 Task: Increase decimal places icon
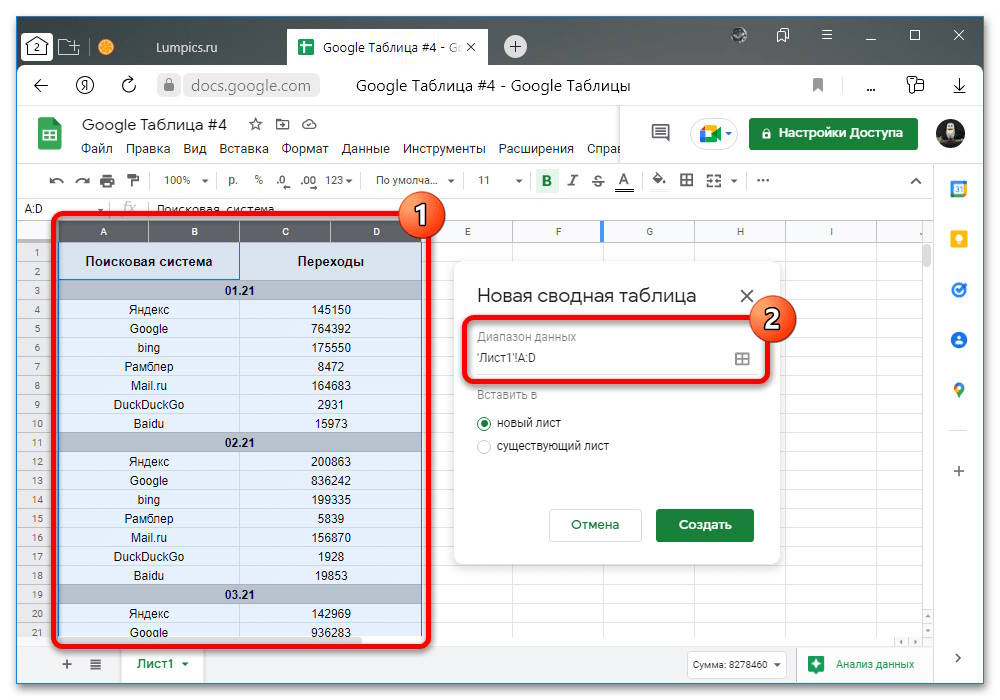(309, 181)
